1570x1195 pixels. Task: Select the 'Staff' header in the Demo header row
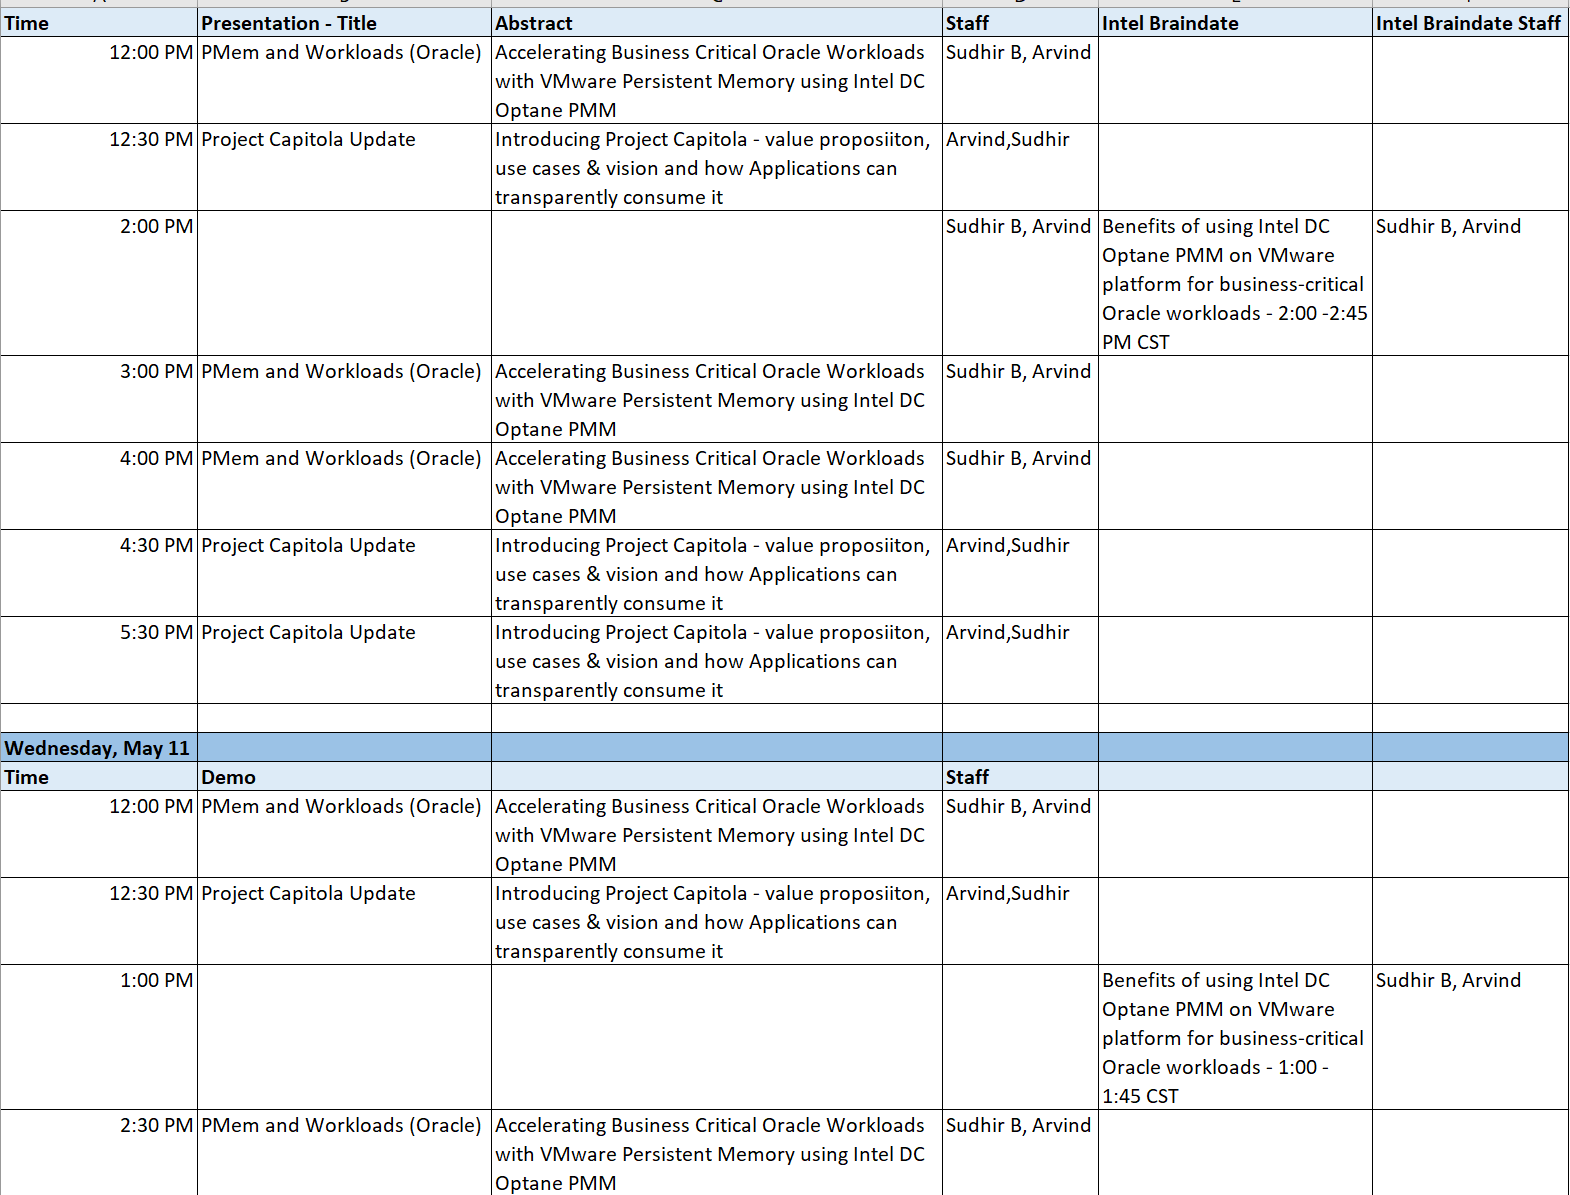[1020, 777]
